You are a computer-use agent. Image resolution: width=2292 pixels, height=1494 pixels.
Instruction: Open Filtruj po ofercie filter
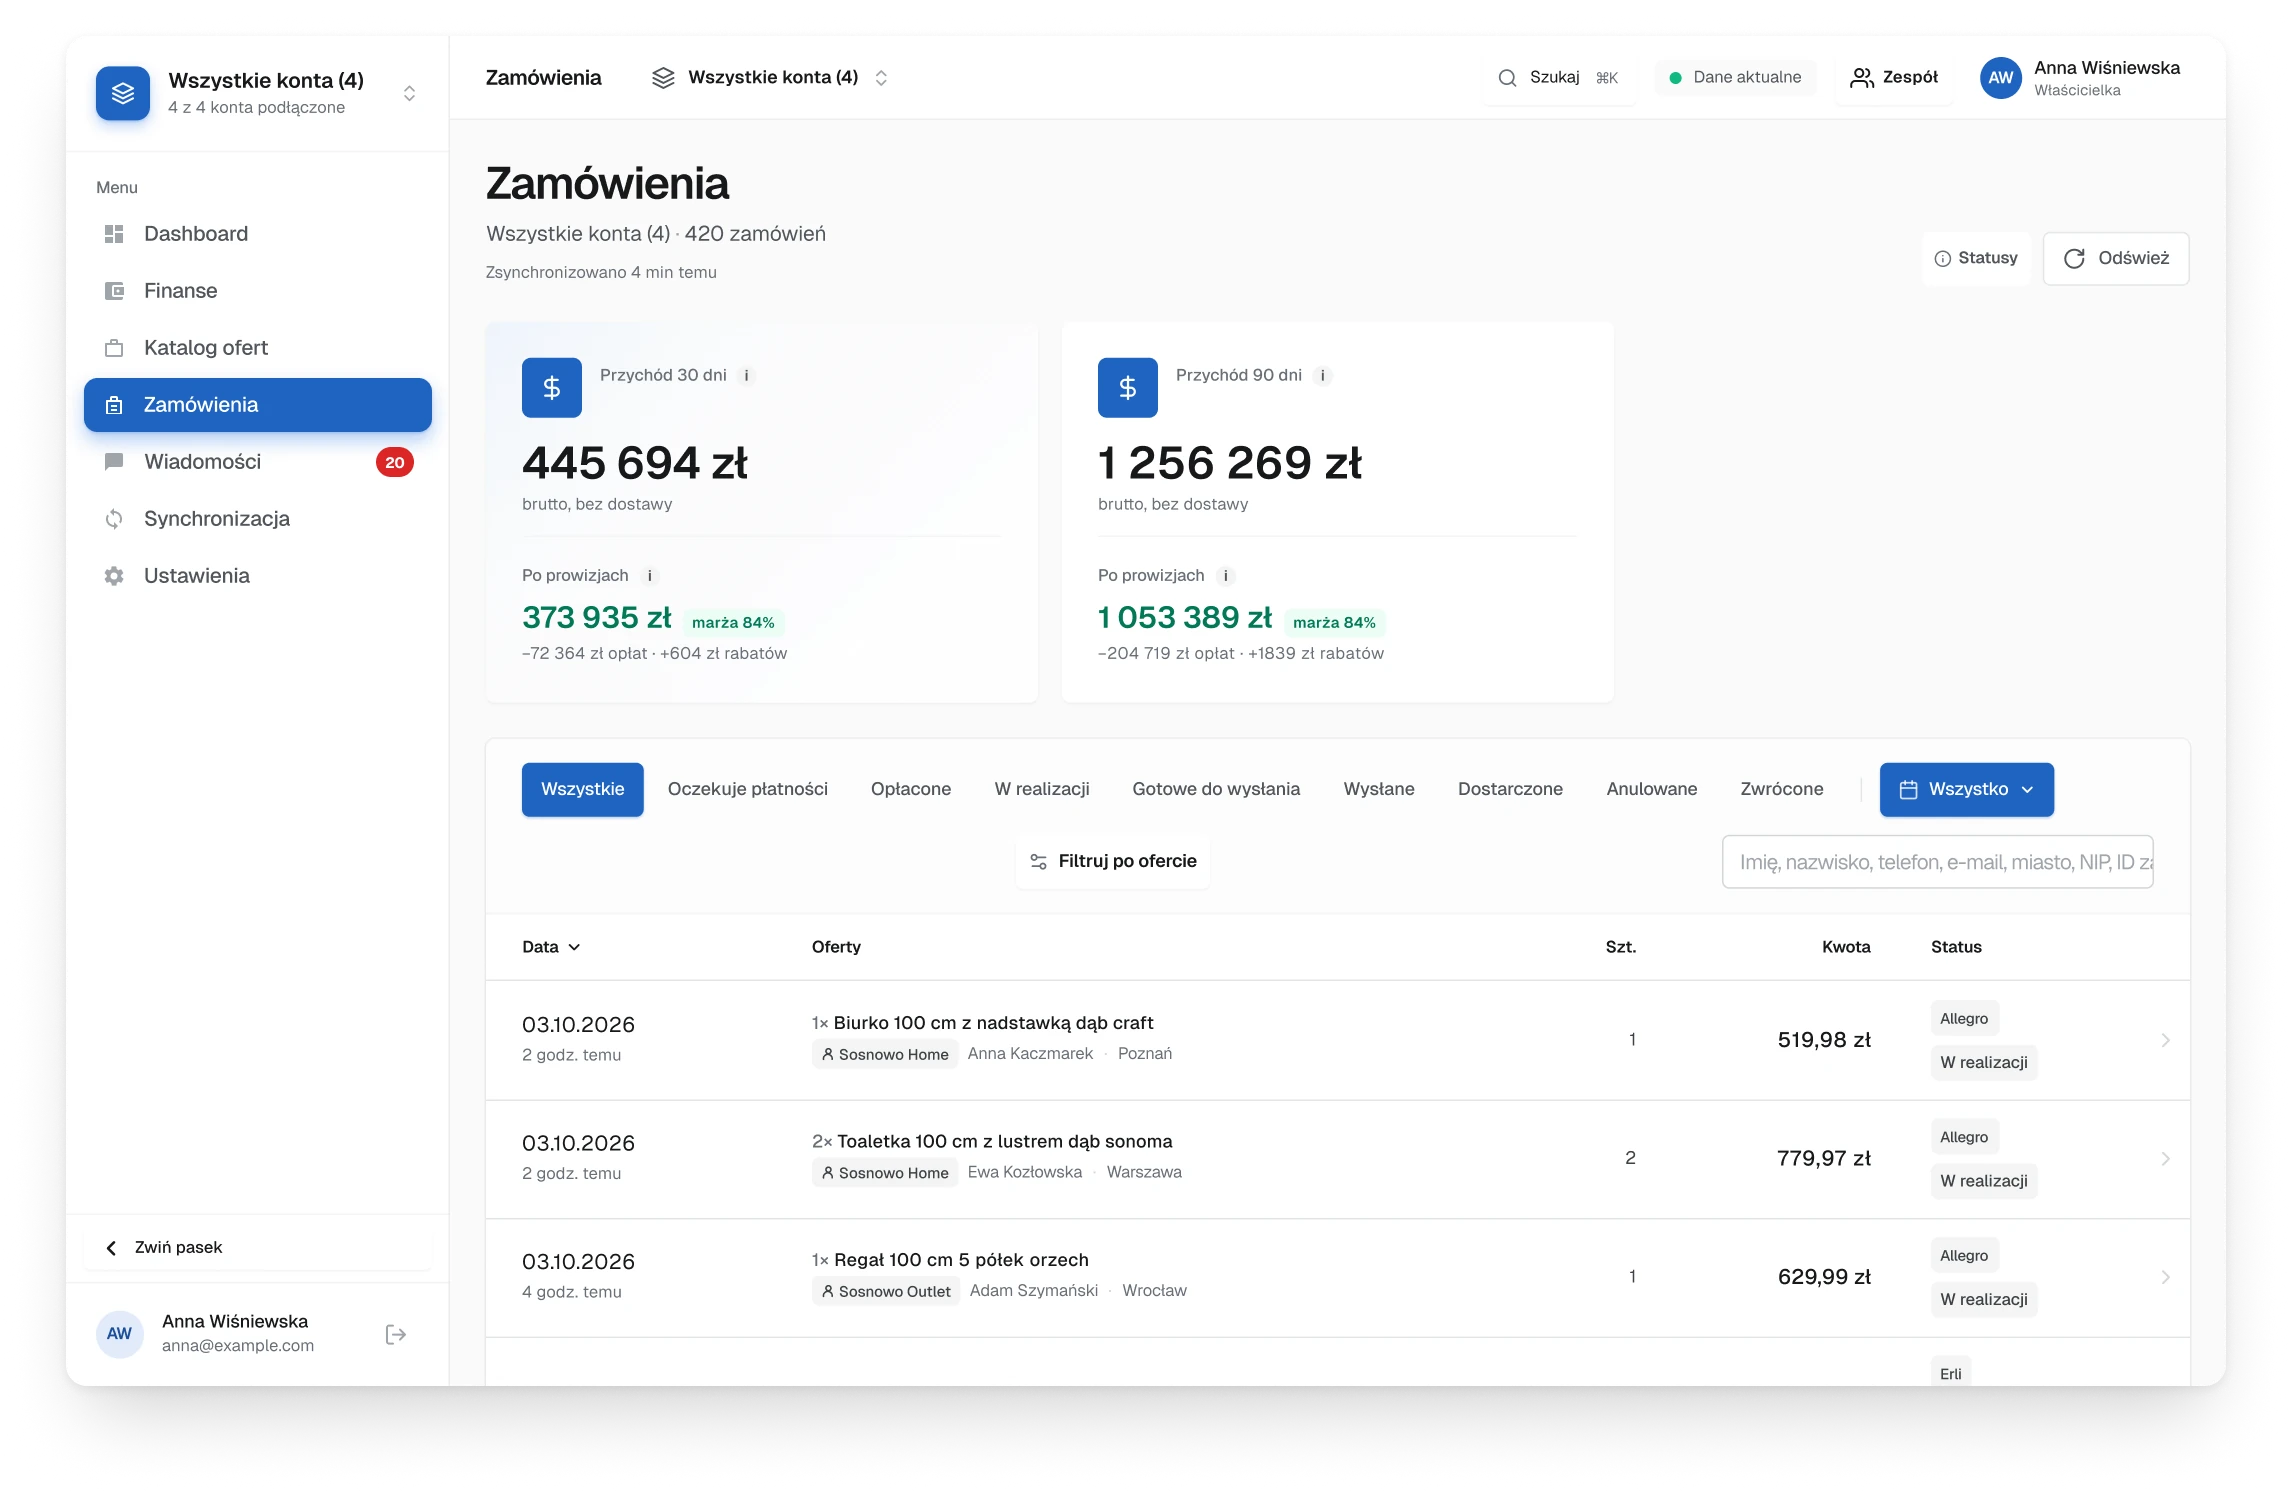1113,862
